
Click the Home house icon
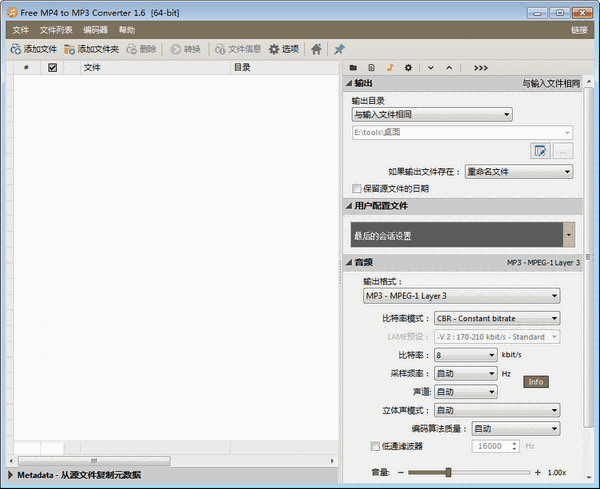(316, 49)
